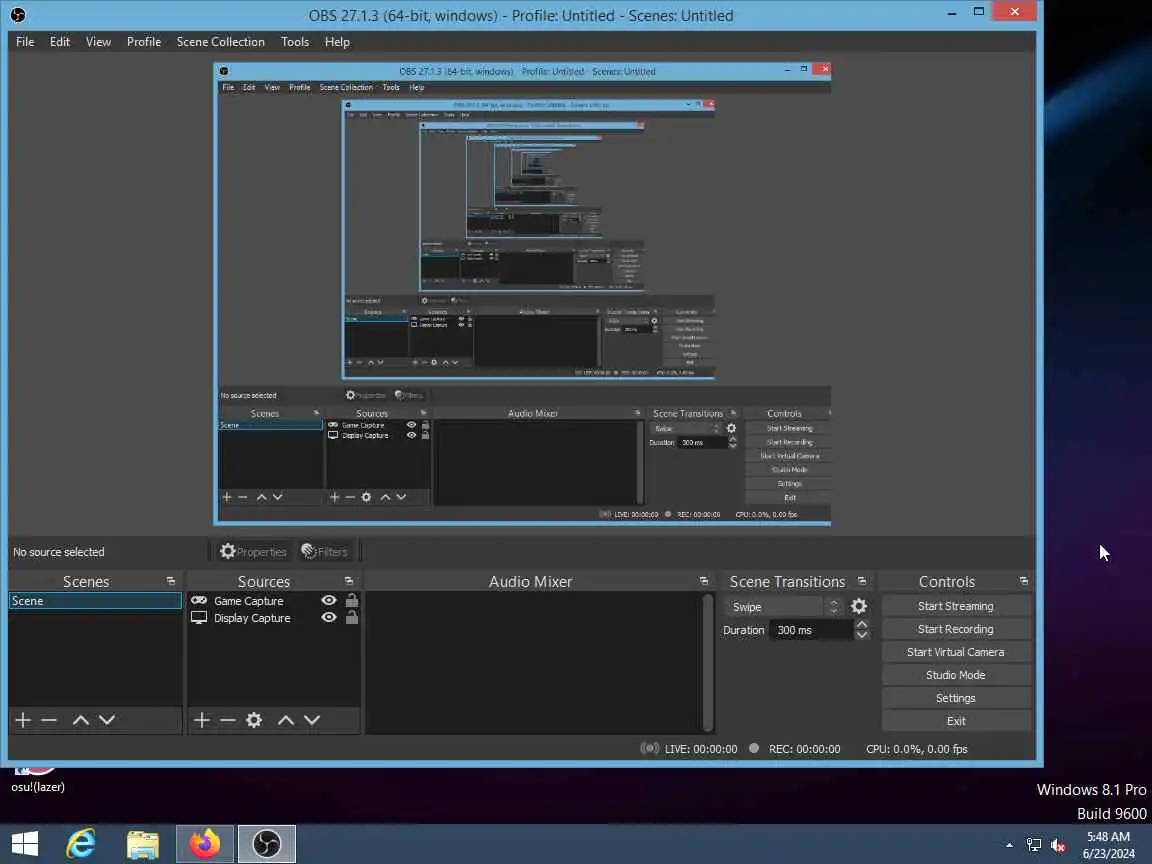
Task: Open the File menu
Action: pos(25,42)
